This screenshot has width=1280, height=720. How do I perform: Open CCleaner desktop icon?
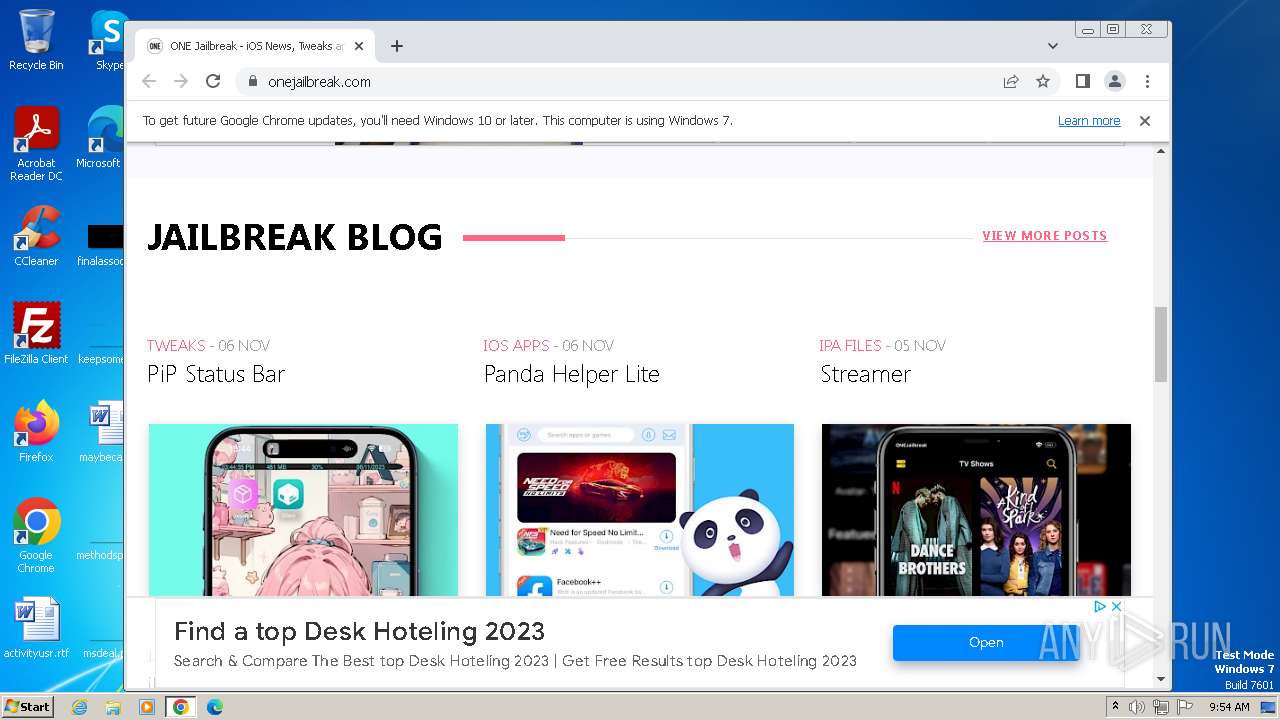click(36, 236)
